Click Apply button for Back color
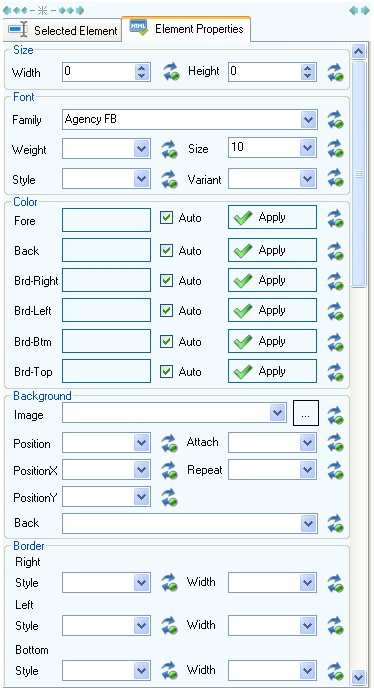374x688 pixels. tap(272, 250)
